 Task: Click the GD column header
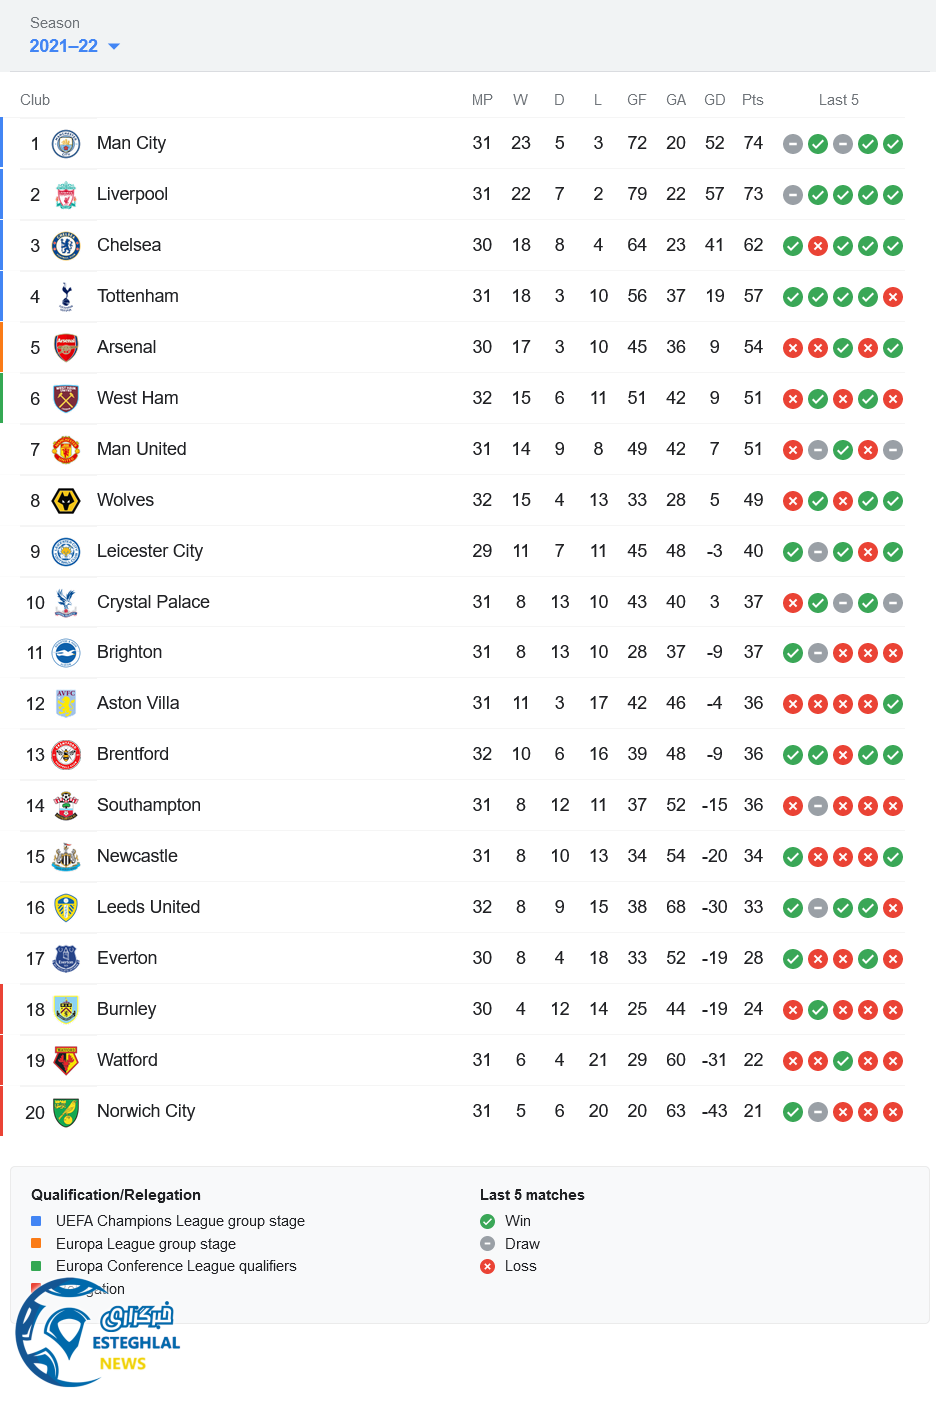[x=714, y=100]
